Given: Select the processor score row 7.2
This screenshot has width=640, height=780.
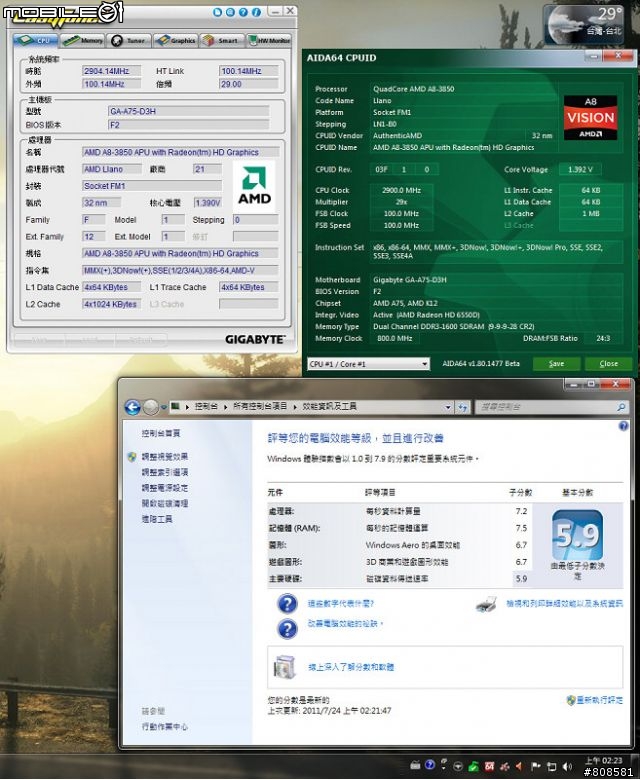Looking at the screenshot, I should click(399, 511).
